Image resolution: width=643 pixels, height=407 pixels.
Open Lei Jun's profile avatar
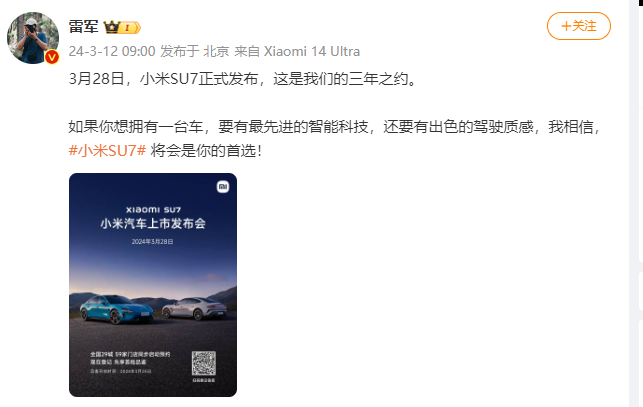pos(33,38)
